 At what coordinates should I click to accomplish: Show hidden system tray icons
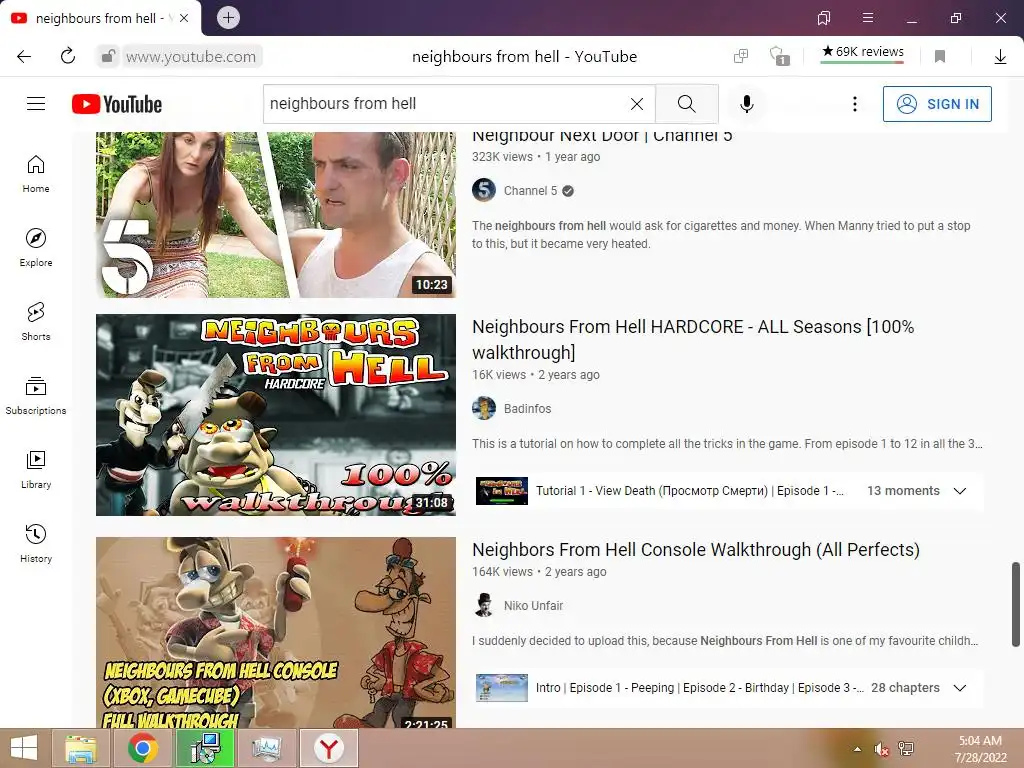[x=857, y=749]
